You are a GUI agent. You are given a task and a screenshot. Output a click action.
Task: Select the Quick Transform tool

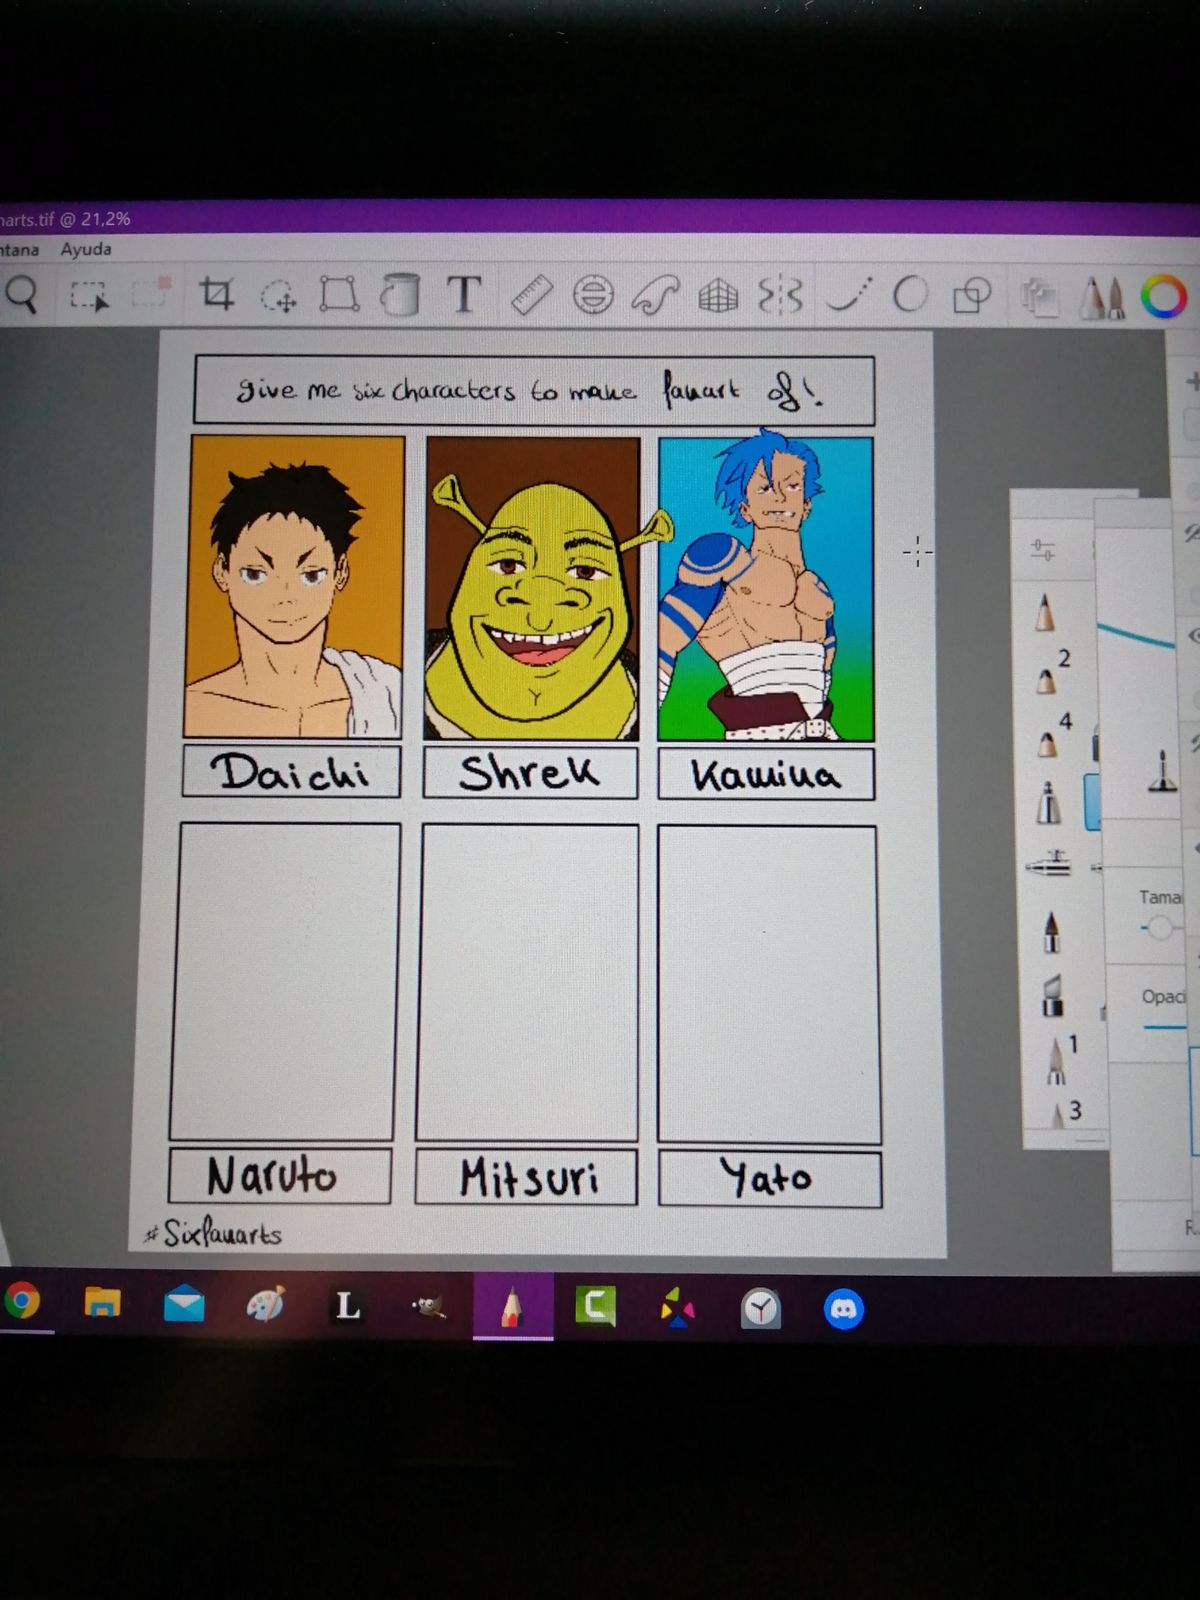click(x=278, y=296)
